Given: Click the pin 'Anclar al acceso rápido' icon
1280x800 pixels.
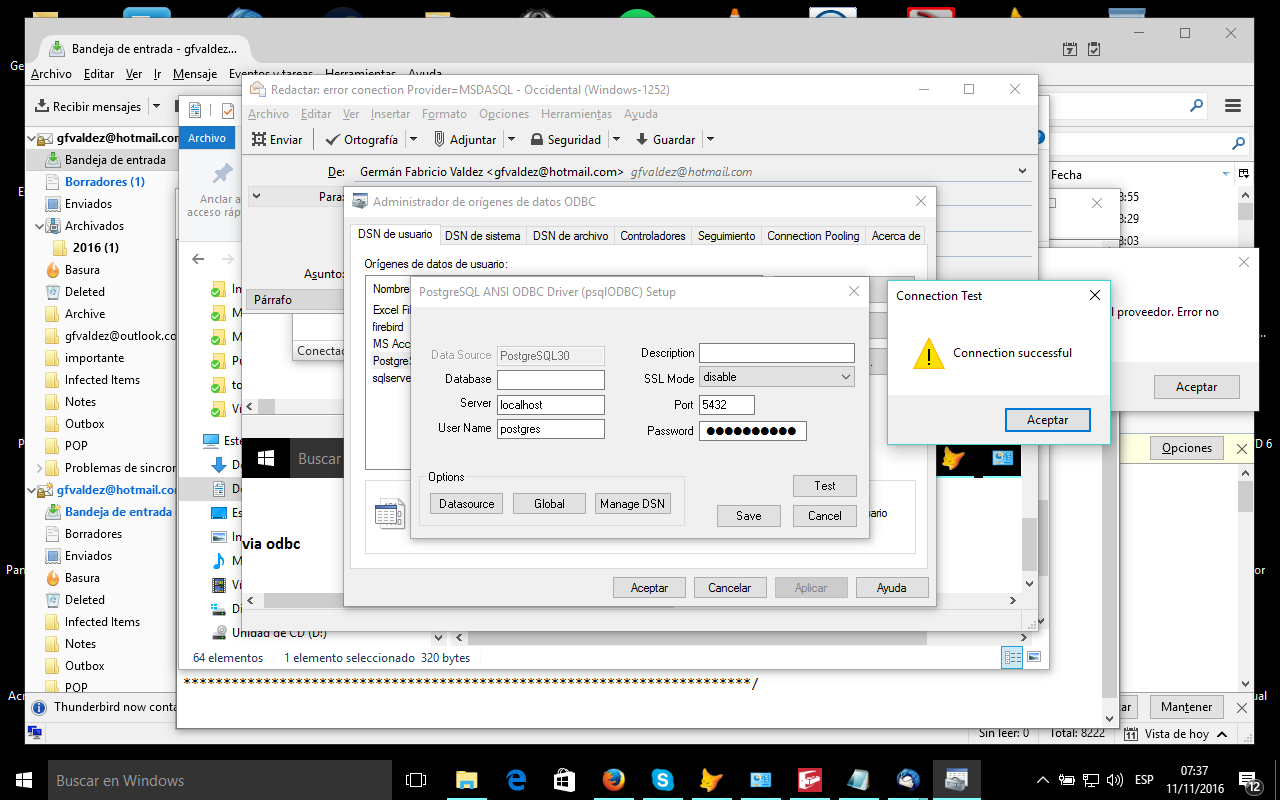Looking at the screenshot, I should pyautogui.click(x=222, y=173).
